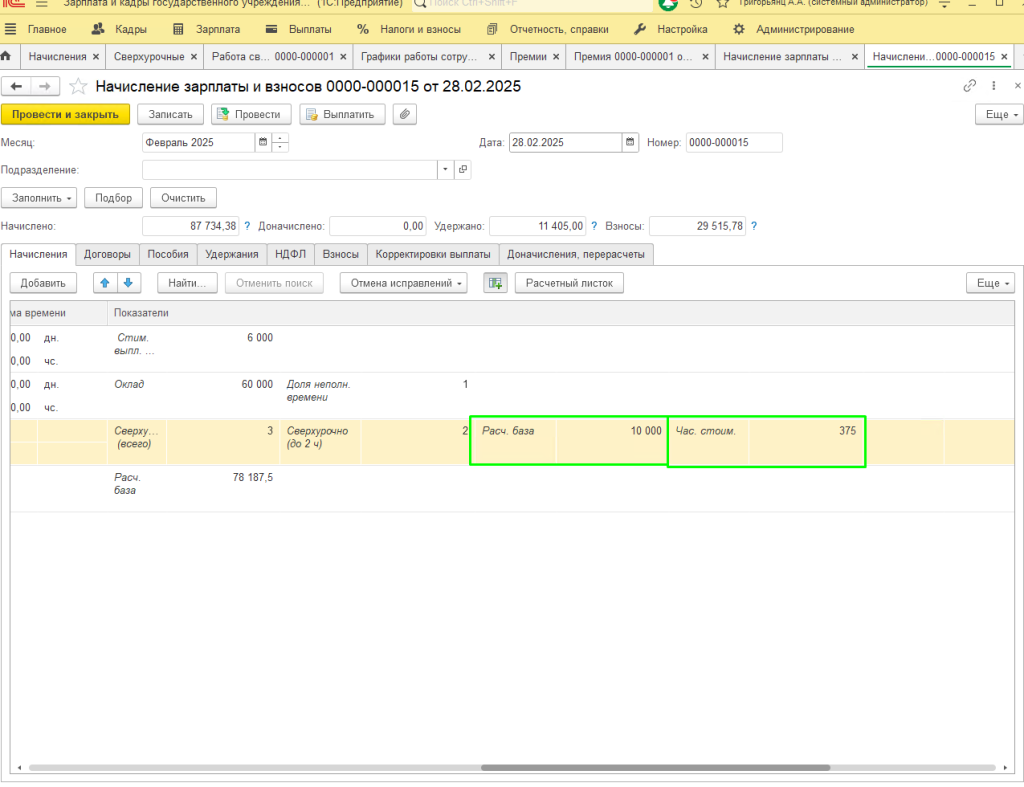This screenshot has height=787, width=1024.
Task: Open the sections list icon beside Главное
Action: (10, 29)
